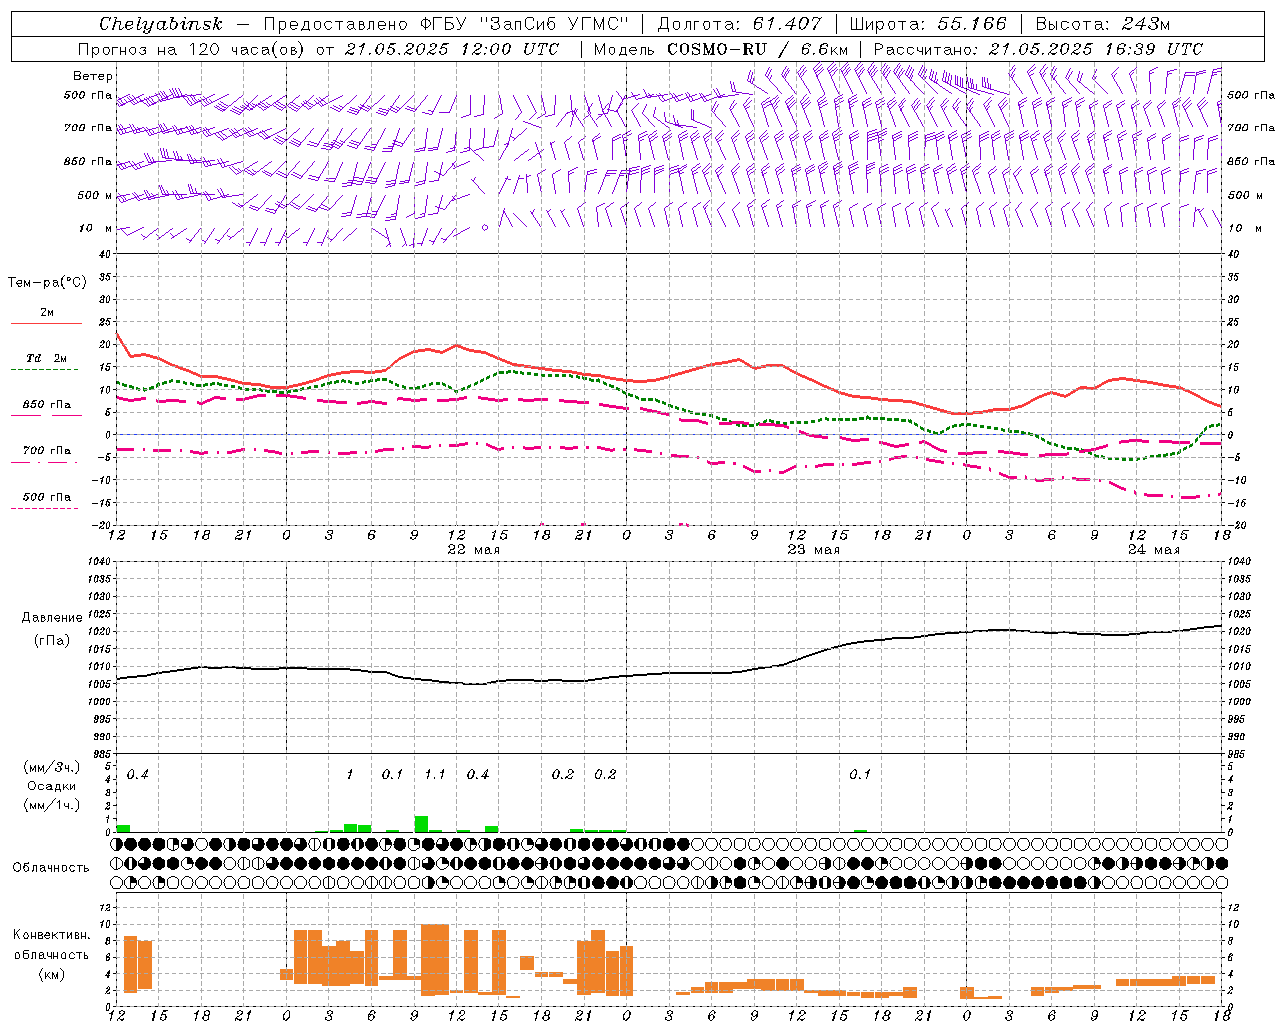1280x1024 pixels.
Task: Click the 'Долгота: 61.407' header field
Action: [x=739, y=24]
